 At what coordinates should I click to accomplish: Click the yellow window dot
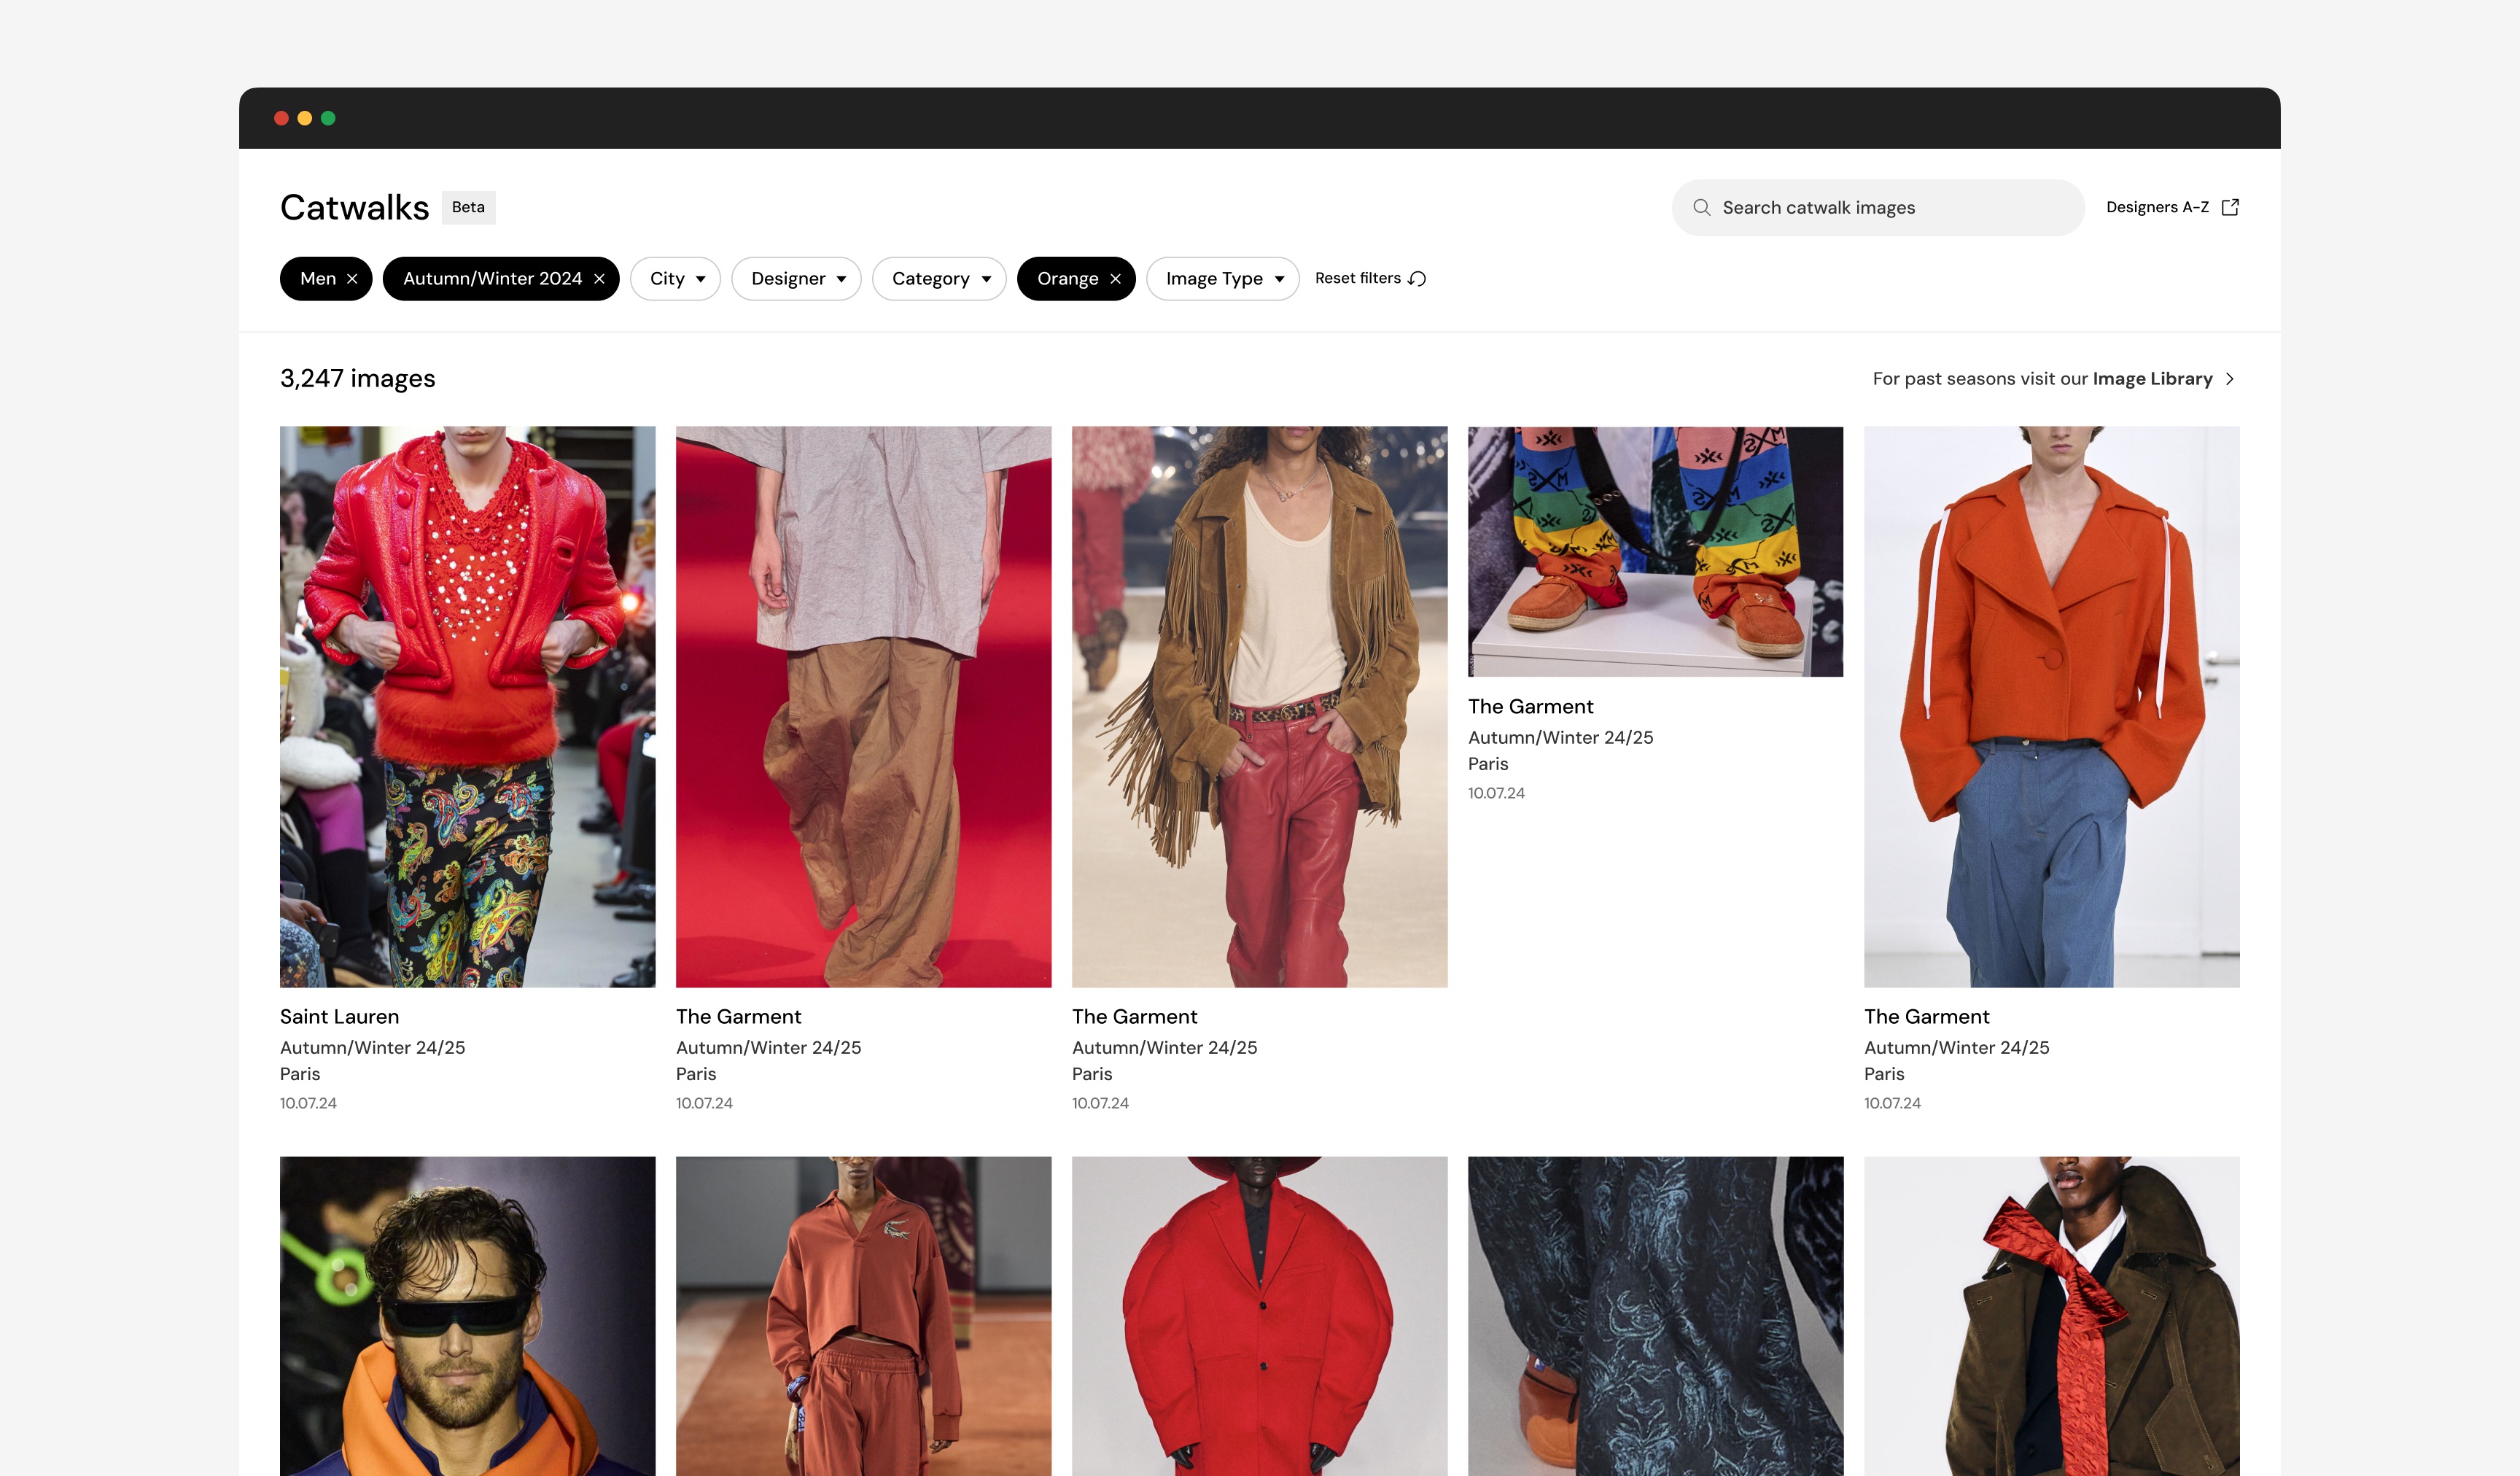tap(305, 118)
